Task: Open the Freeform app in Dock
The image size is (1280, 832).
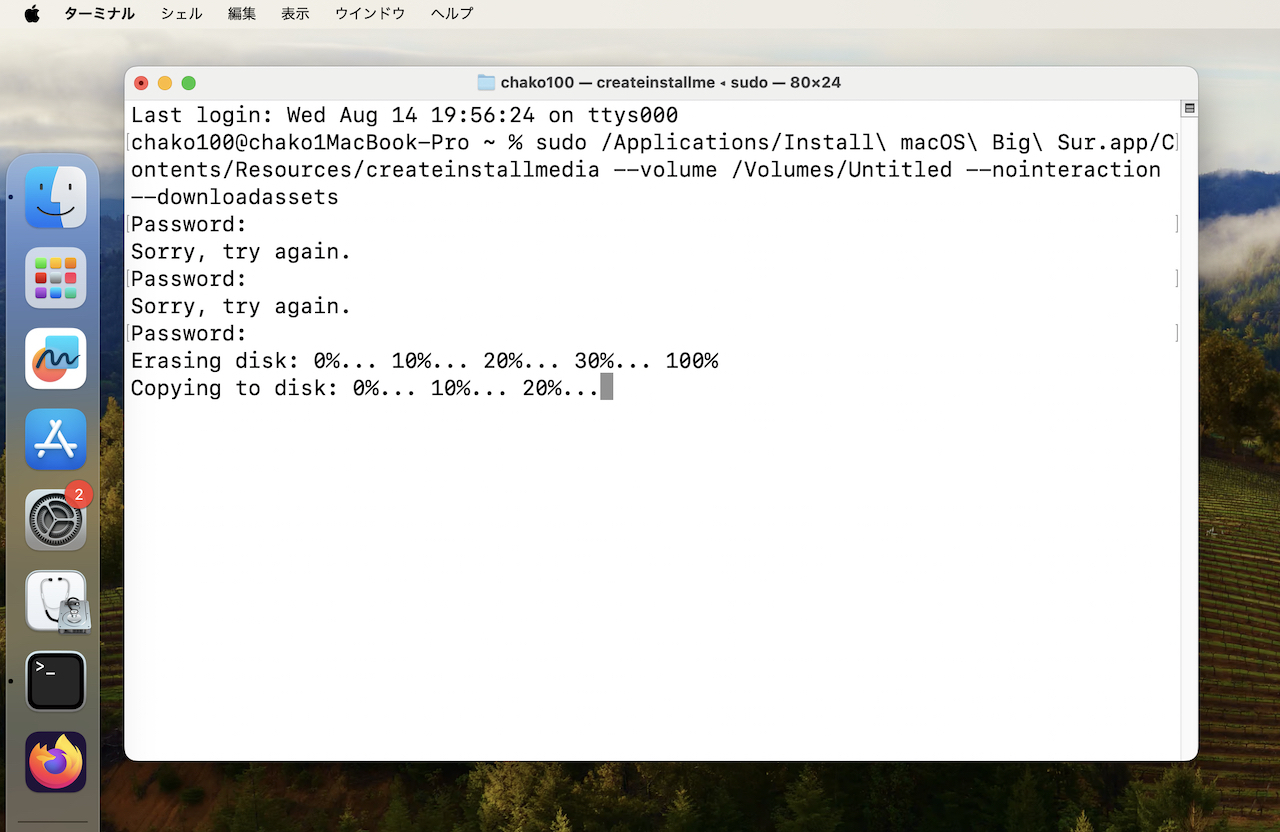Action: 56,359
